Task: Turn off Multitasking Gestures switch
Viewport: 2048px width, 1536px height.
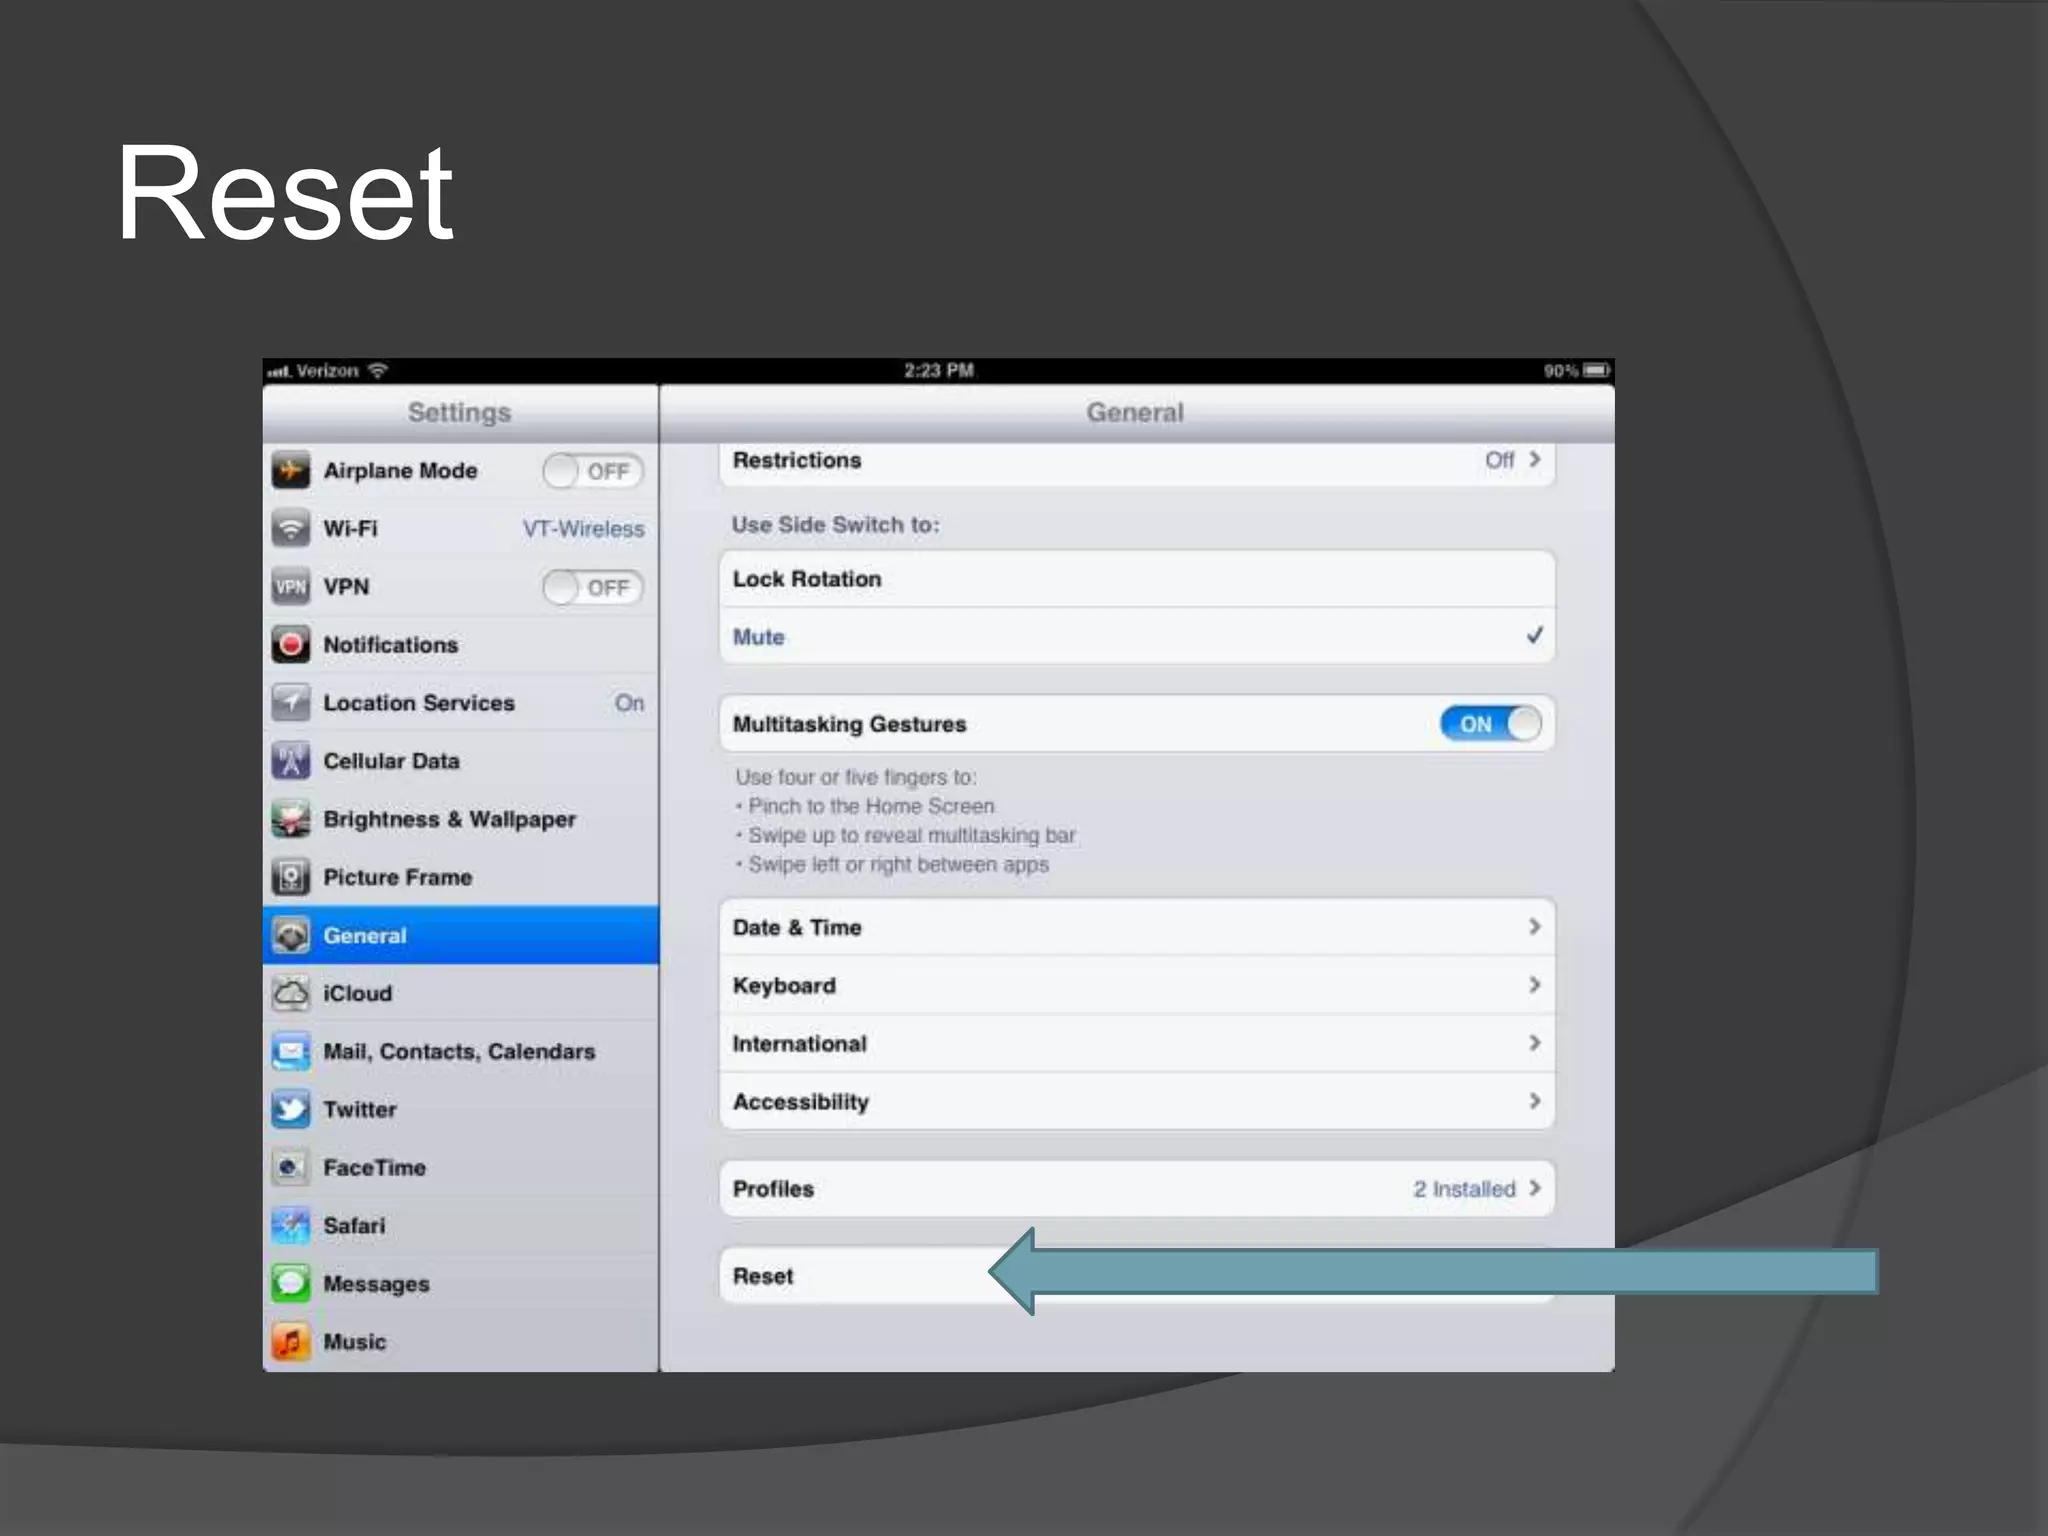Action: tap(1490, 724)
